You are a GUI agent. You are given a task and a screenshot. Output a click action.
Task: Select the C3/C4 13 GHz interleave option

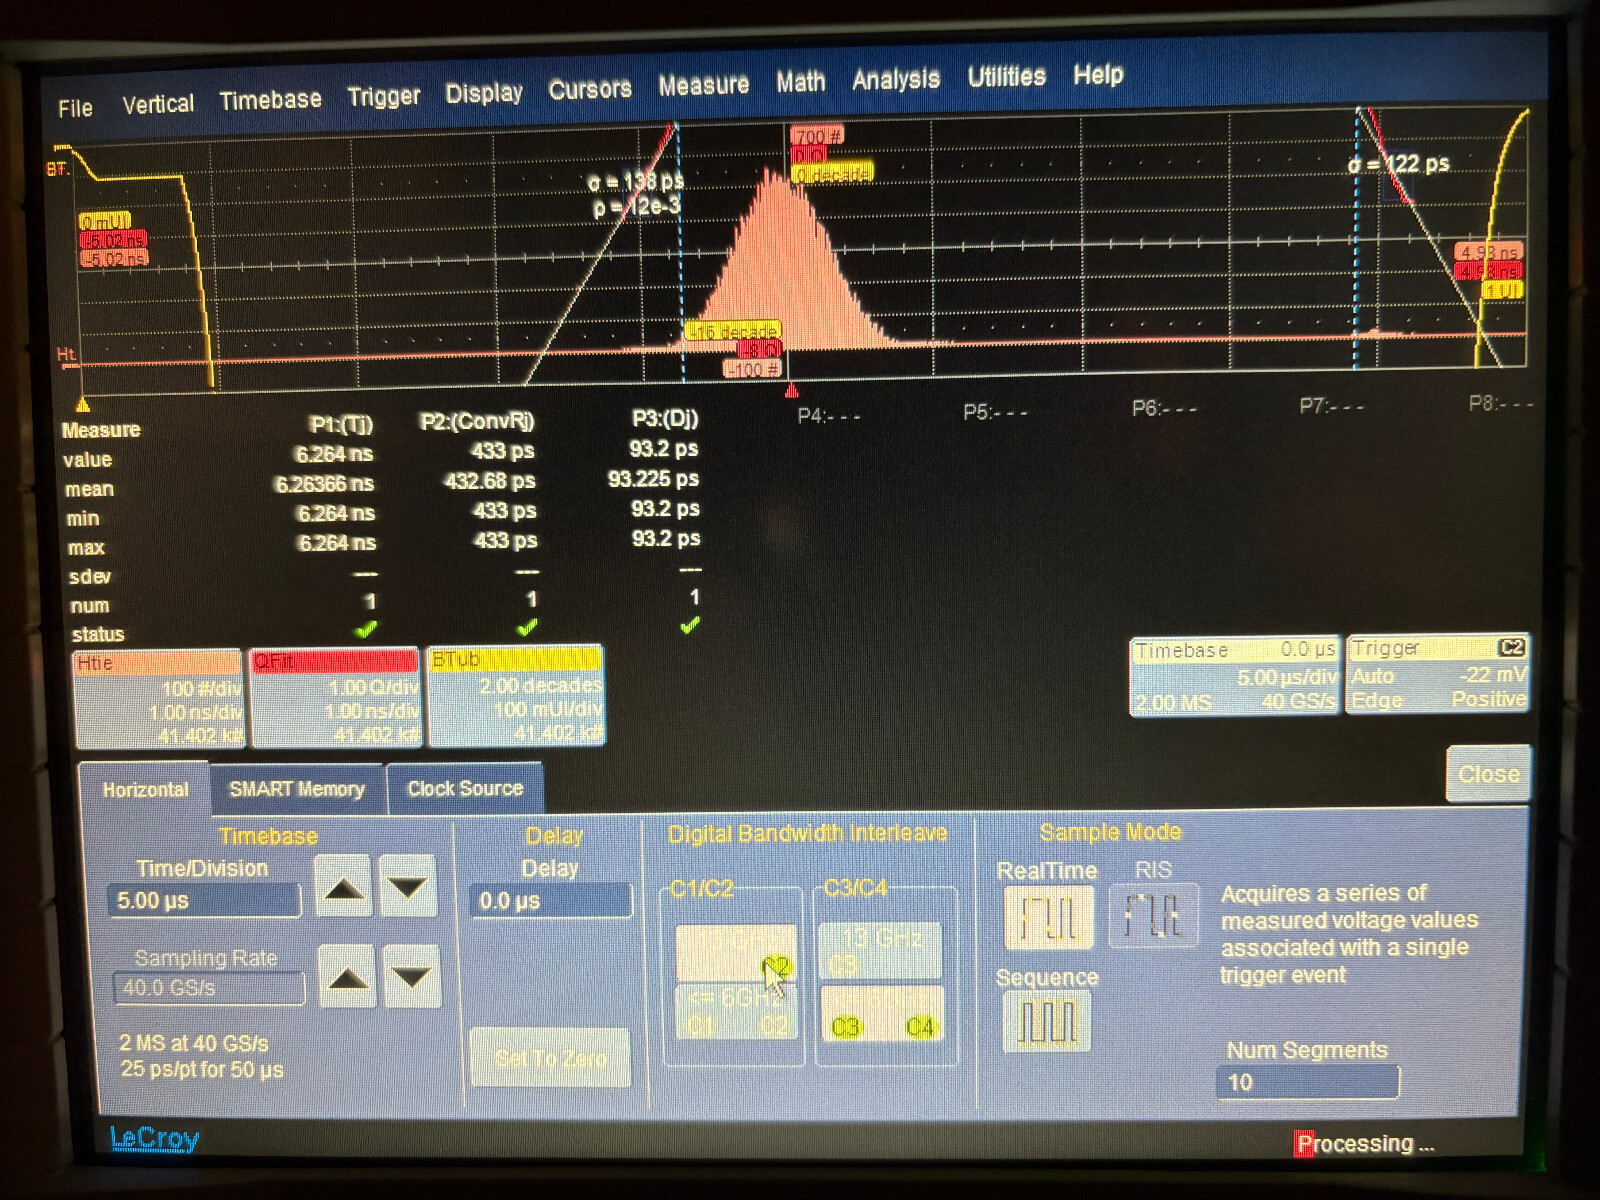pos(880,950)
